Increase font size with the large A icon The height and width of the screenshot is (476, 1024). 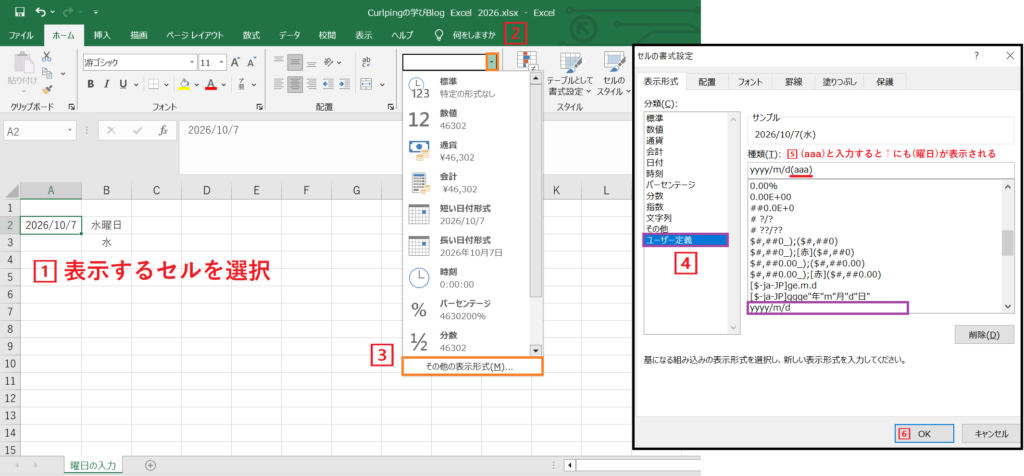click(x=235, y=63)
